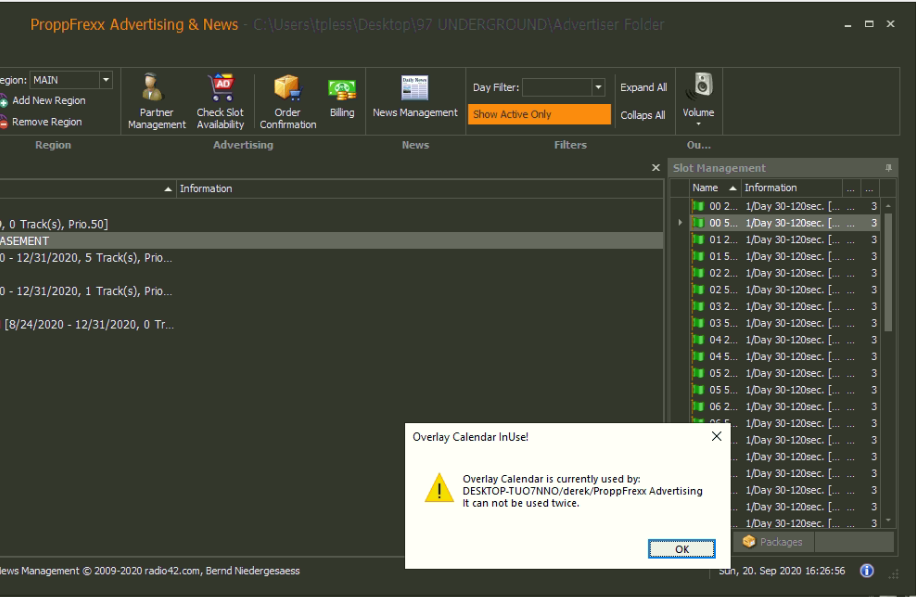The image size is (916, 597).
Task: Open Partner Management
Action: coord(156,101)
